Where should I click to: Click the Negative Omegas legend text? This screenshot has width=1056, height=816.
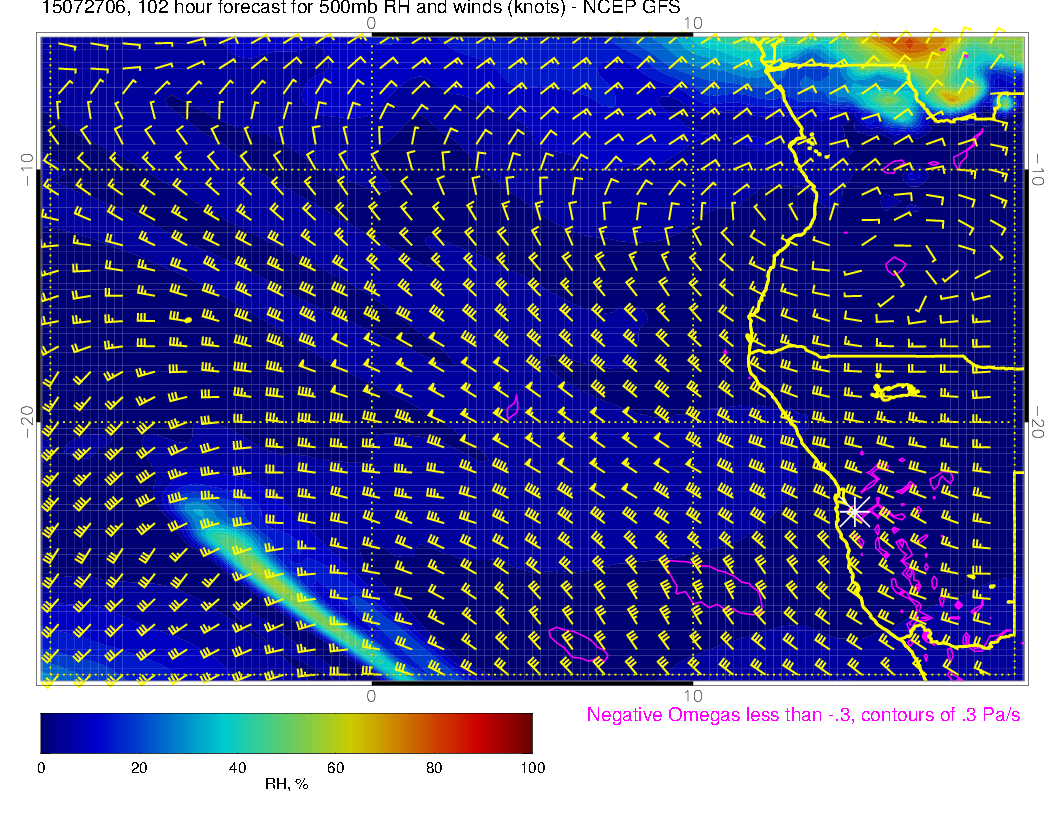(x=803, y=715)
